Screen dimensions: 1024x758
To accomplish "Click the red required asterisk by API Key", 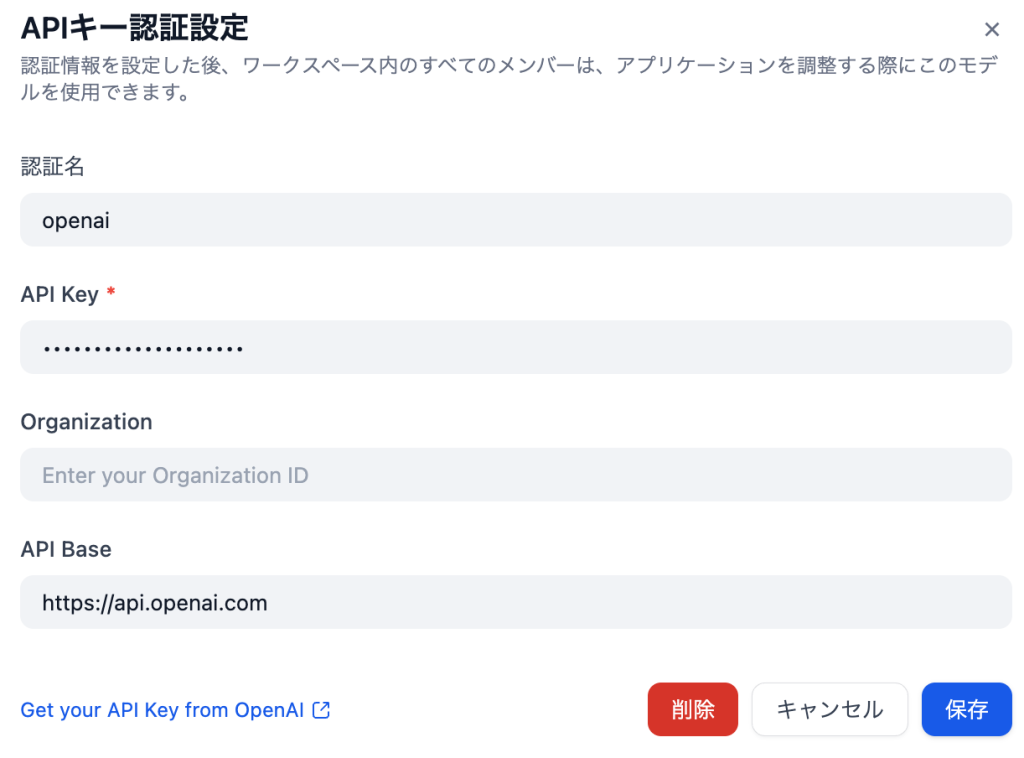I will click(111, 294).
